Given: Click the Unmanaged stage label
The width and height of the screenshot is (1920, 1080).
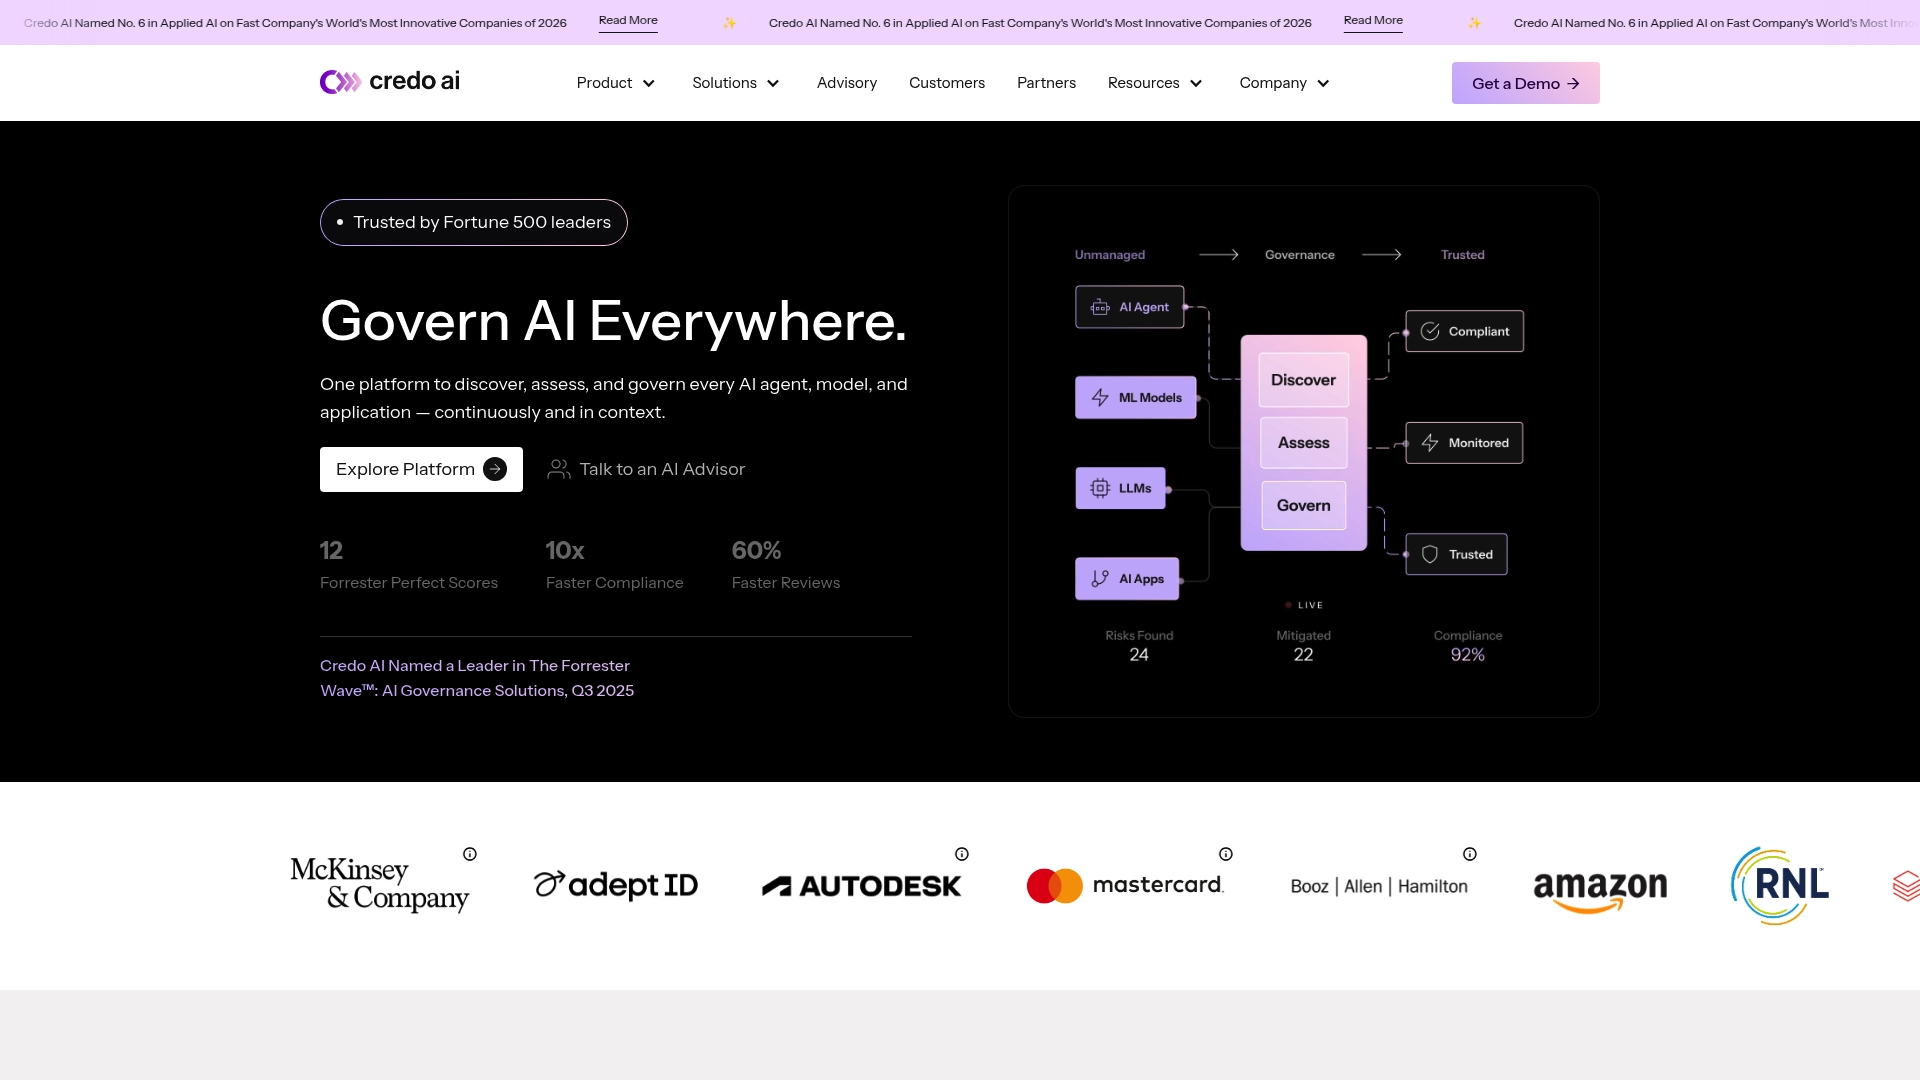Looking at the screenshot, I should point(1110,255).
